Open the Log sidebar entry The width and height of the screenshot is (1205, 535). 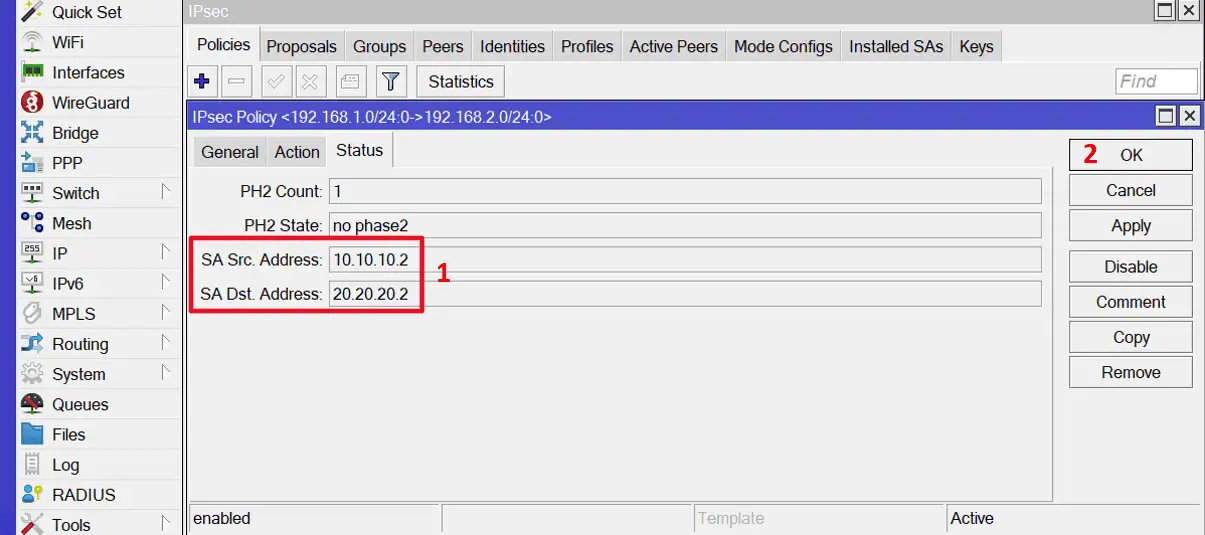(65, 464)
